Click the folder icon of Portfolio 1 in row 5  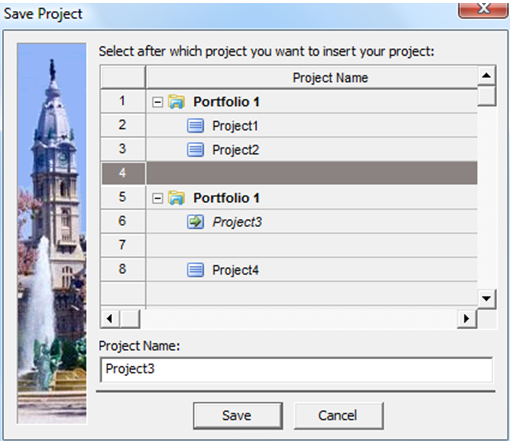(x=176, y=198)
